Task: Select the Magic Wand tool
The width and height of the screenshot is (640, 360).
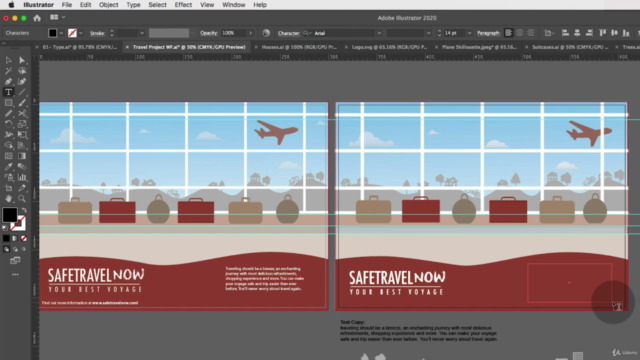Action: pos(9,71)
